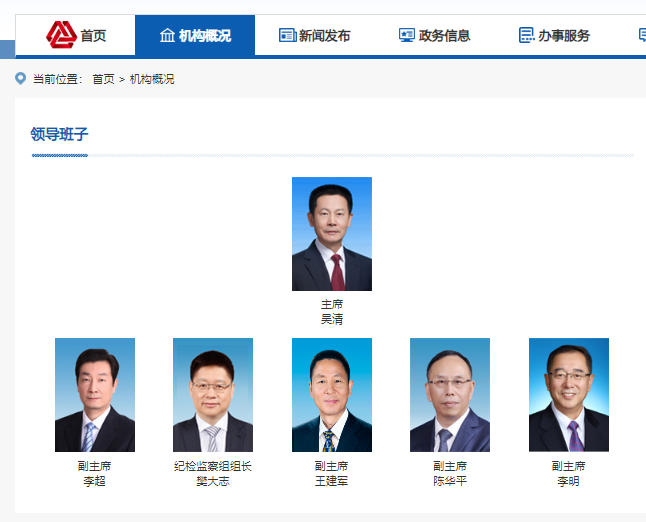Click the 副主席 title above 王建军
646x522 pixels.
point(332,466)
